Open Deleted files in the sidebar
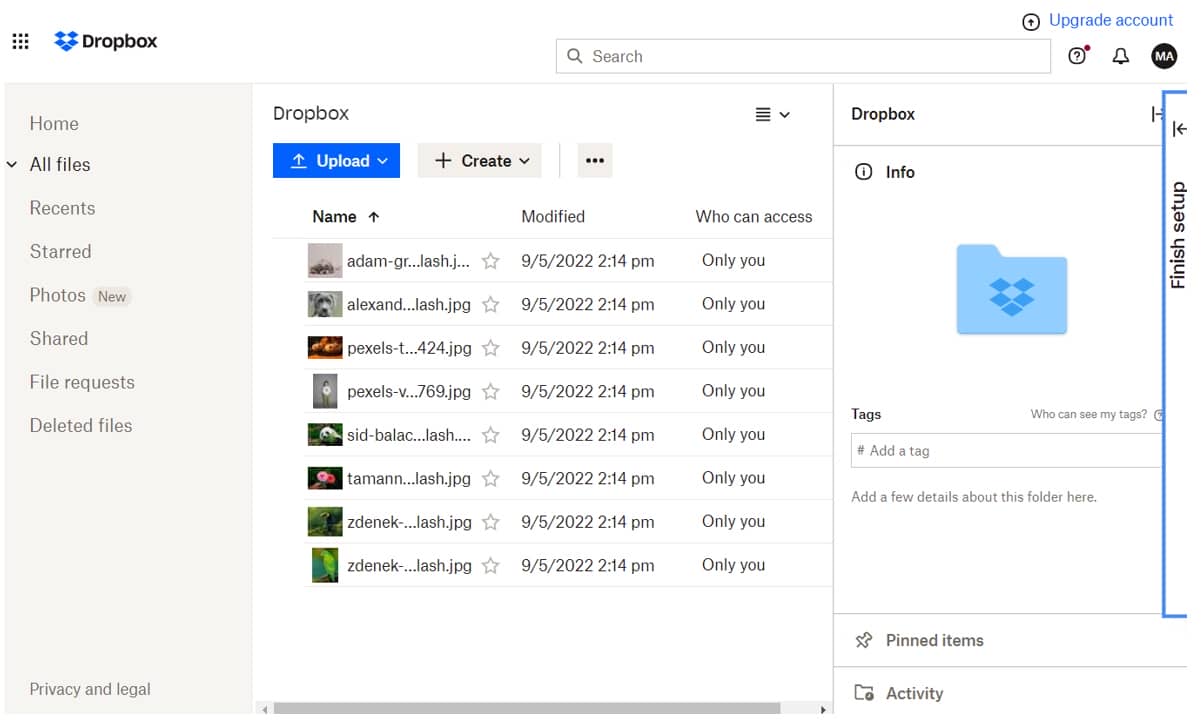 click(x=81, y=425)
